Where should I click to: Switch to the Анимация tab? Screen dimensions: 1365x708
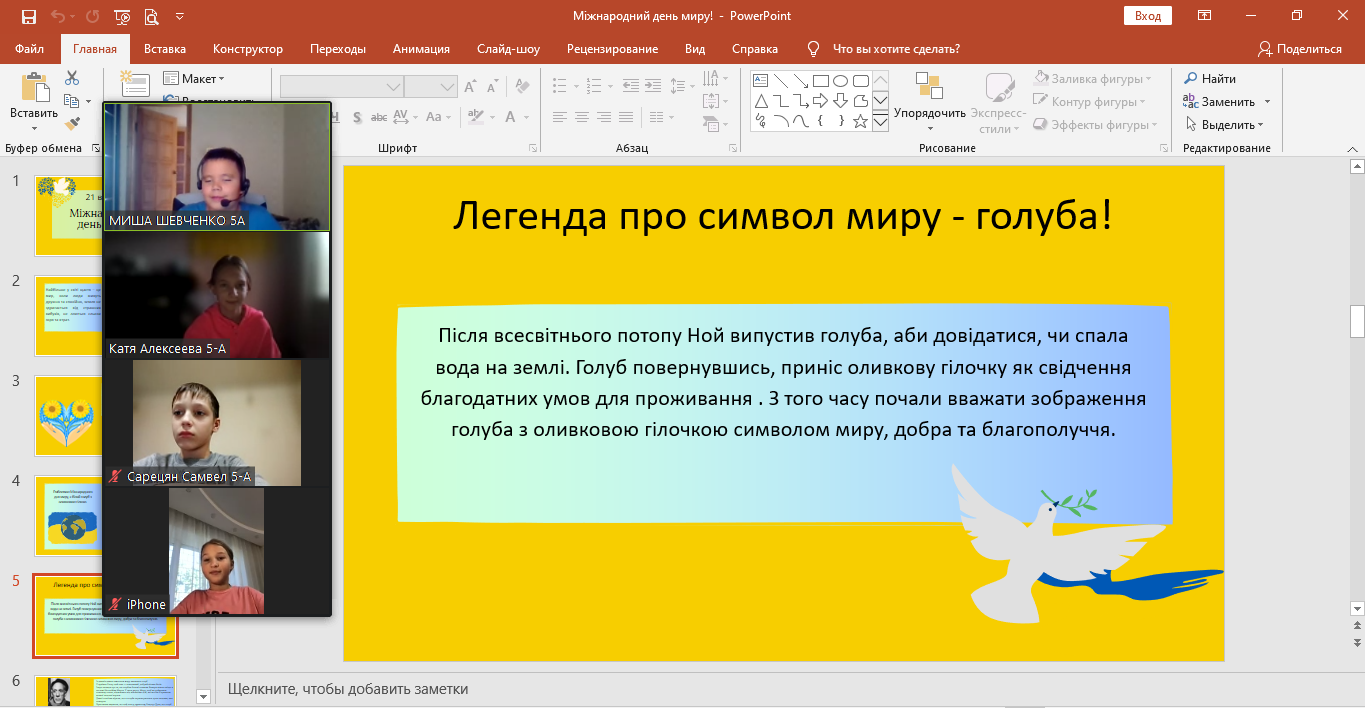coord(421,49)
